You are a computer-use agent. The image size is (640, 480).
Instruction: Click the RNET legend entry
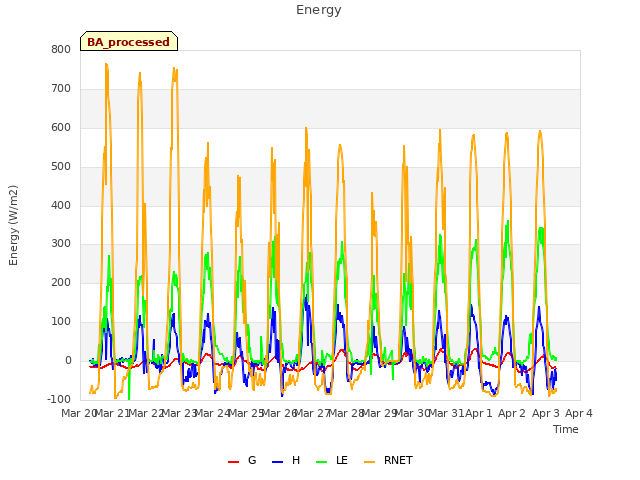[x=388, y=460]
